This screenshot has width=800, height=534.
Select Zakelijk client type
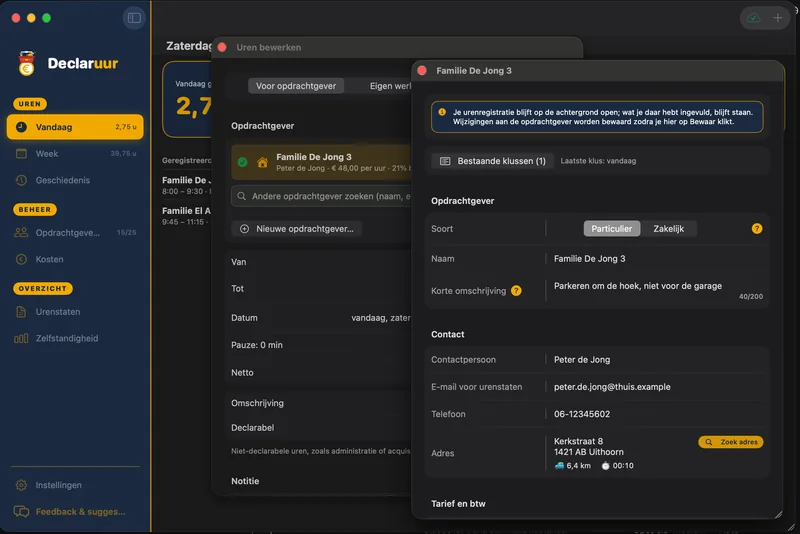coord(668,228)
